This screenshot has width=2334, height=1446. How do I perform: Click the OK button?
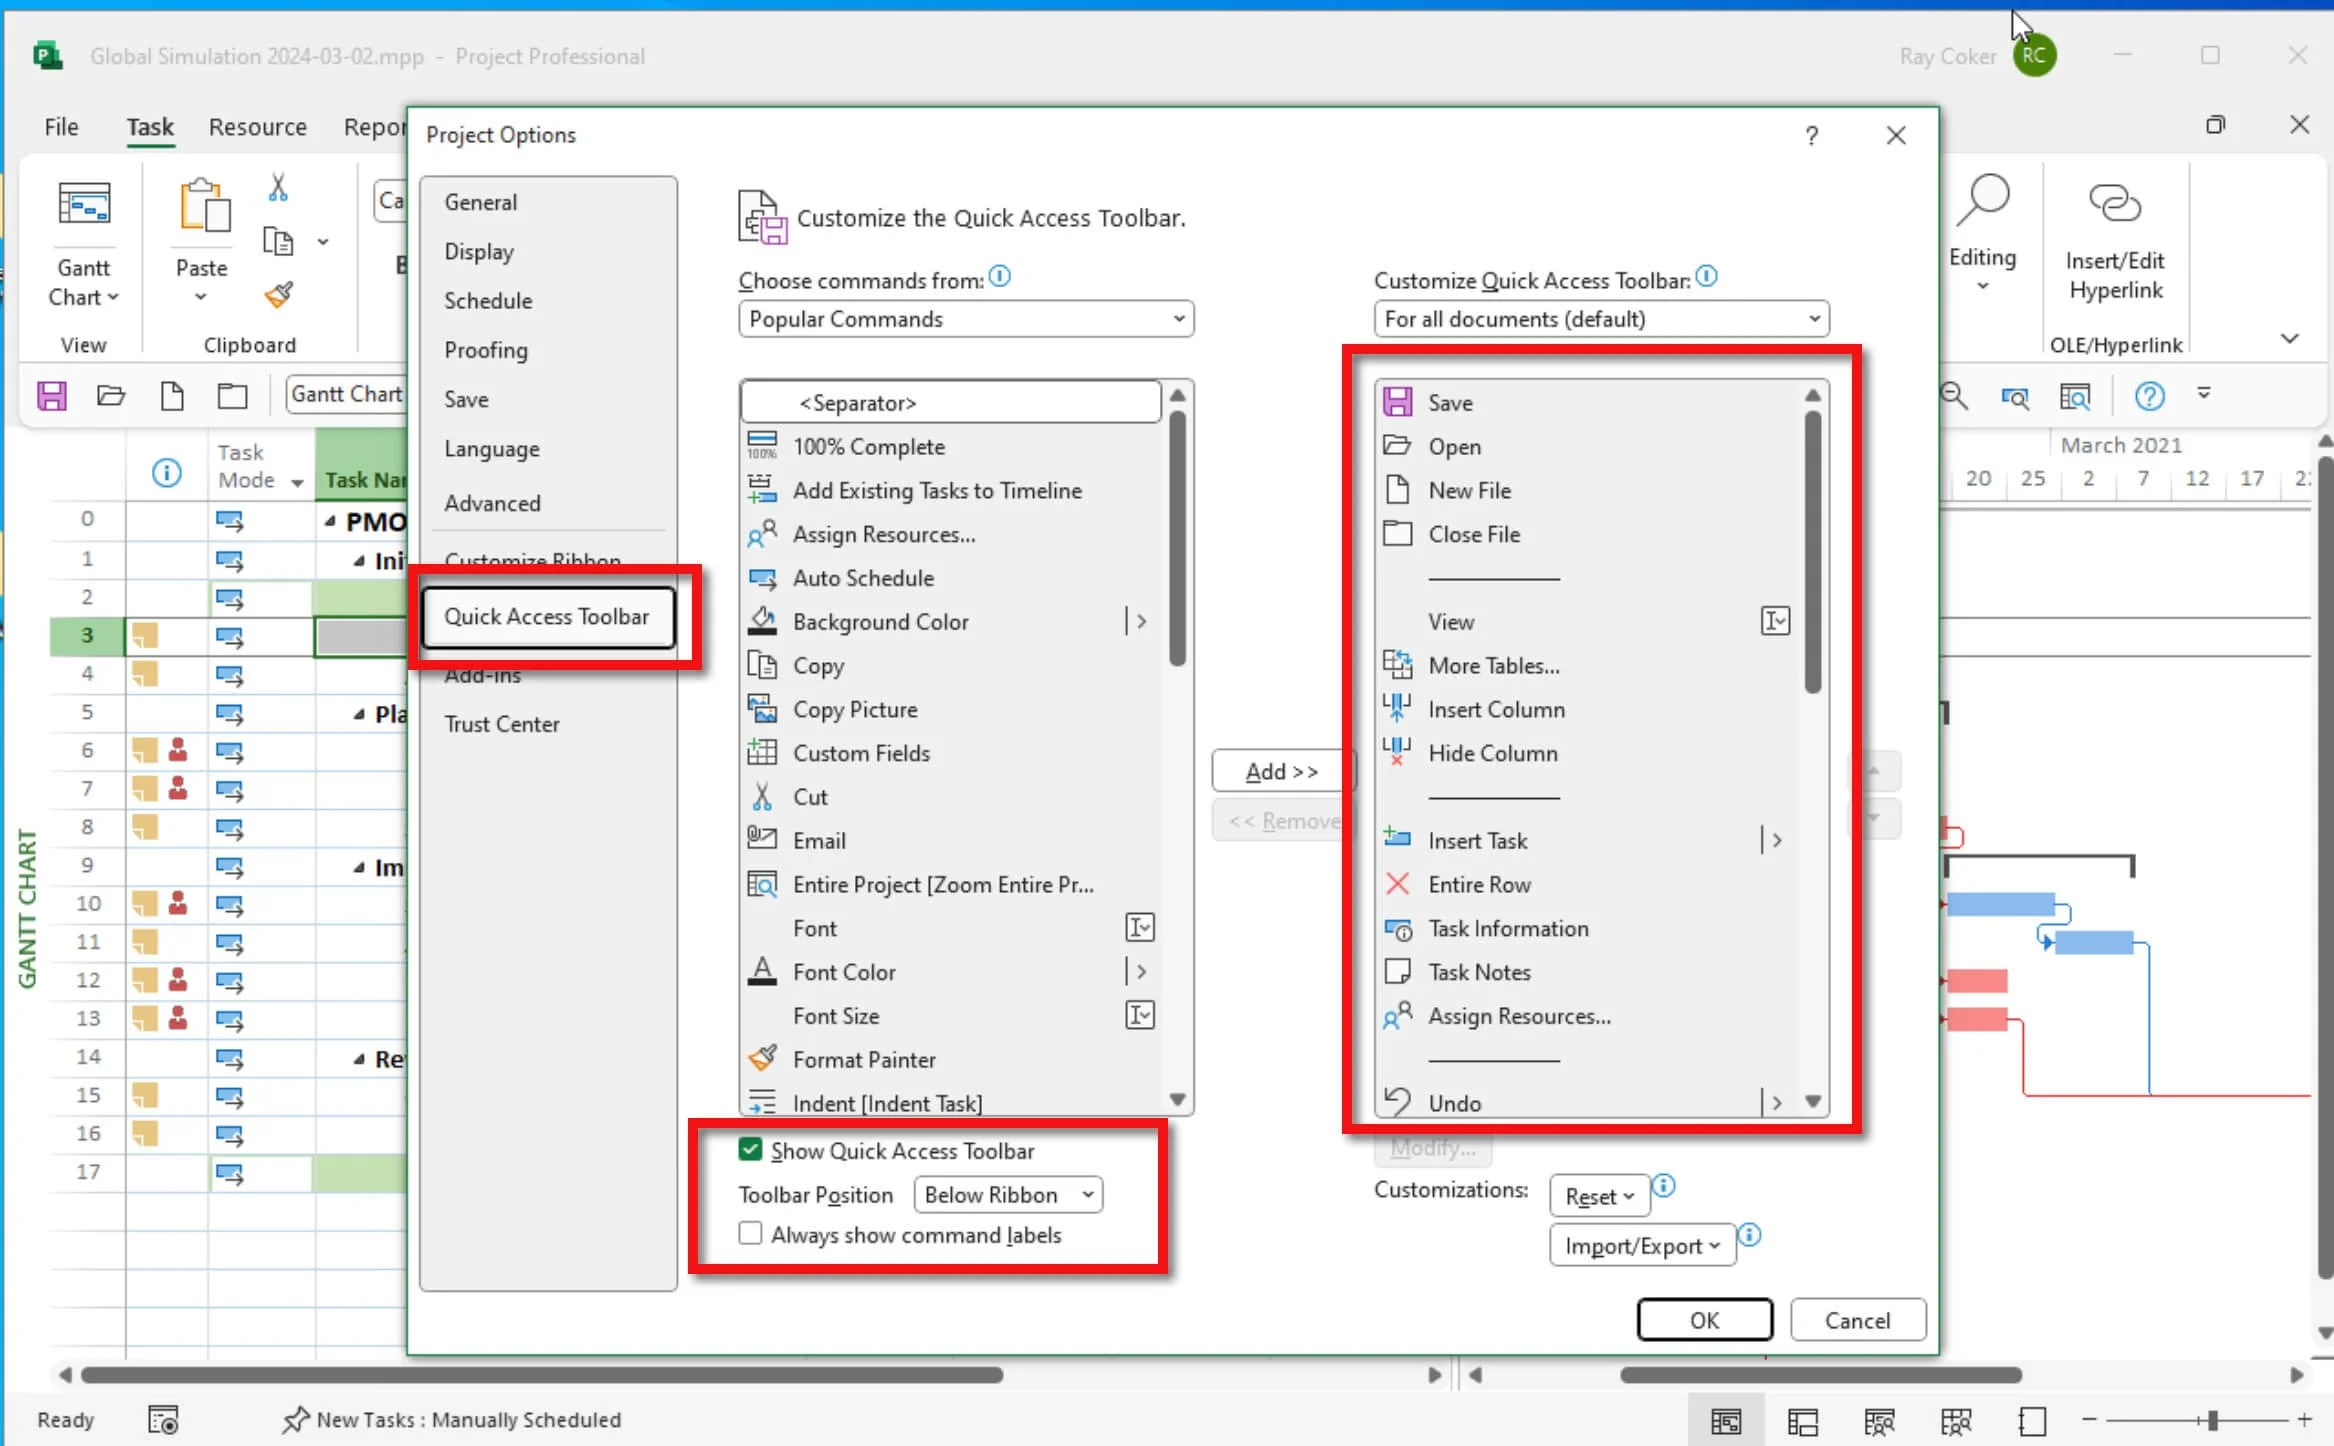tap(1704, 1320)
